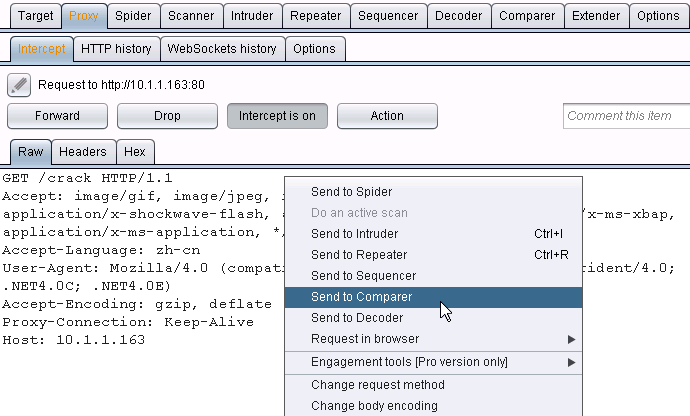Choose Change body encoding
This screenshot has height=416, width=690.
pos(433,406)
